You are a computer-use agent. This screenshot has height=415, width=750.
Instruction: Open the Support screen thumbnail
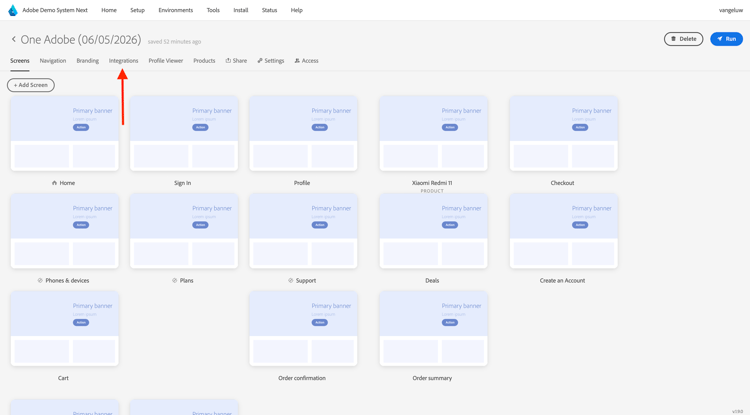tap(303, 231)
